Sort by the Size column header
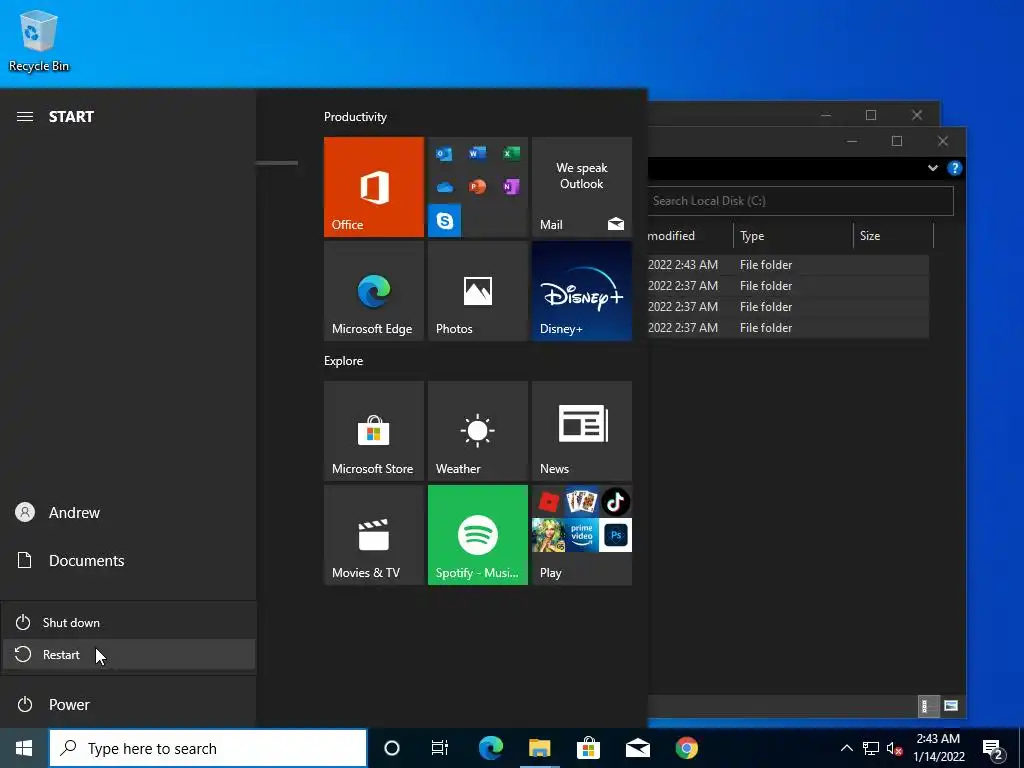1024x768 pixels. pyautogui.click(x=893, y=236)
